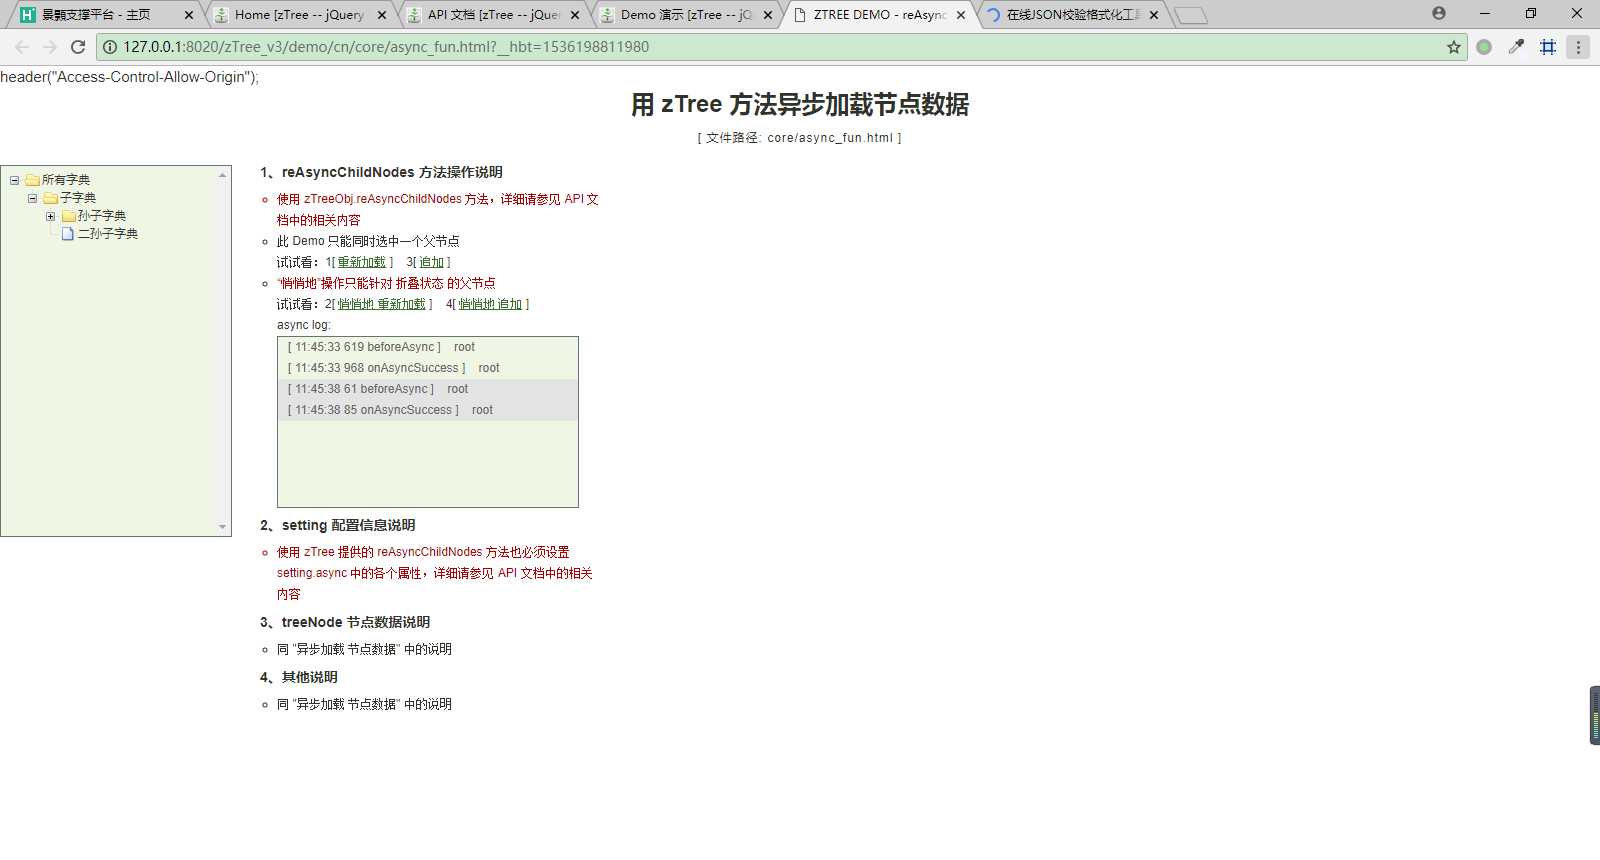Close the 在线JSON校验 tab

[1154, 15]
